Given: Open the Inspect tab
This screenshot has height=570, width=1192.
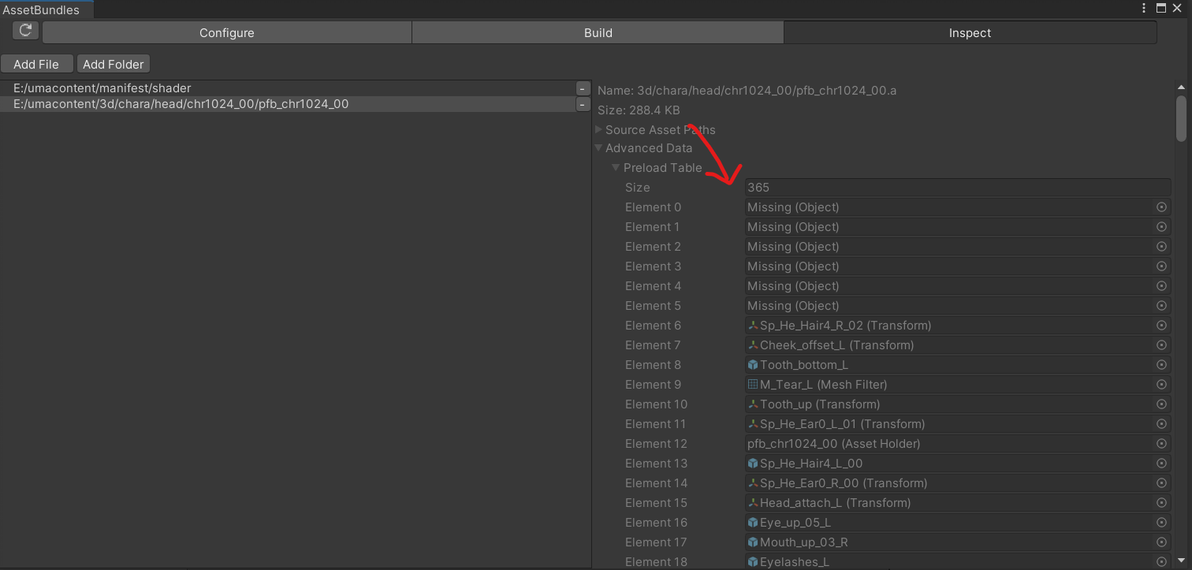Looking at the screenshot, I should (x=970, y=33).
